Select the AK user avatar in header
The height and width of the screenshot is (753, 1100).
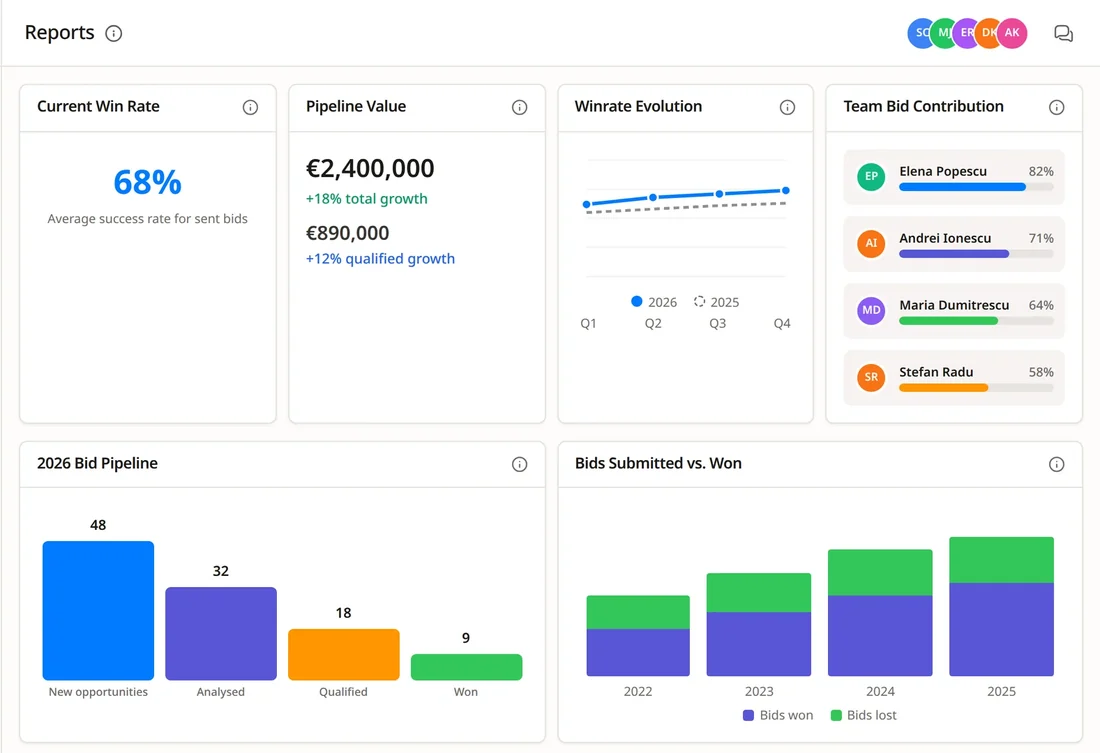point(1012,33)
